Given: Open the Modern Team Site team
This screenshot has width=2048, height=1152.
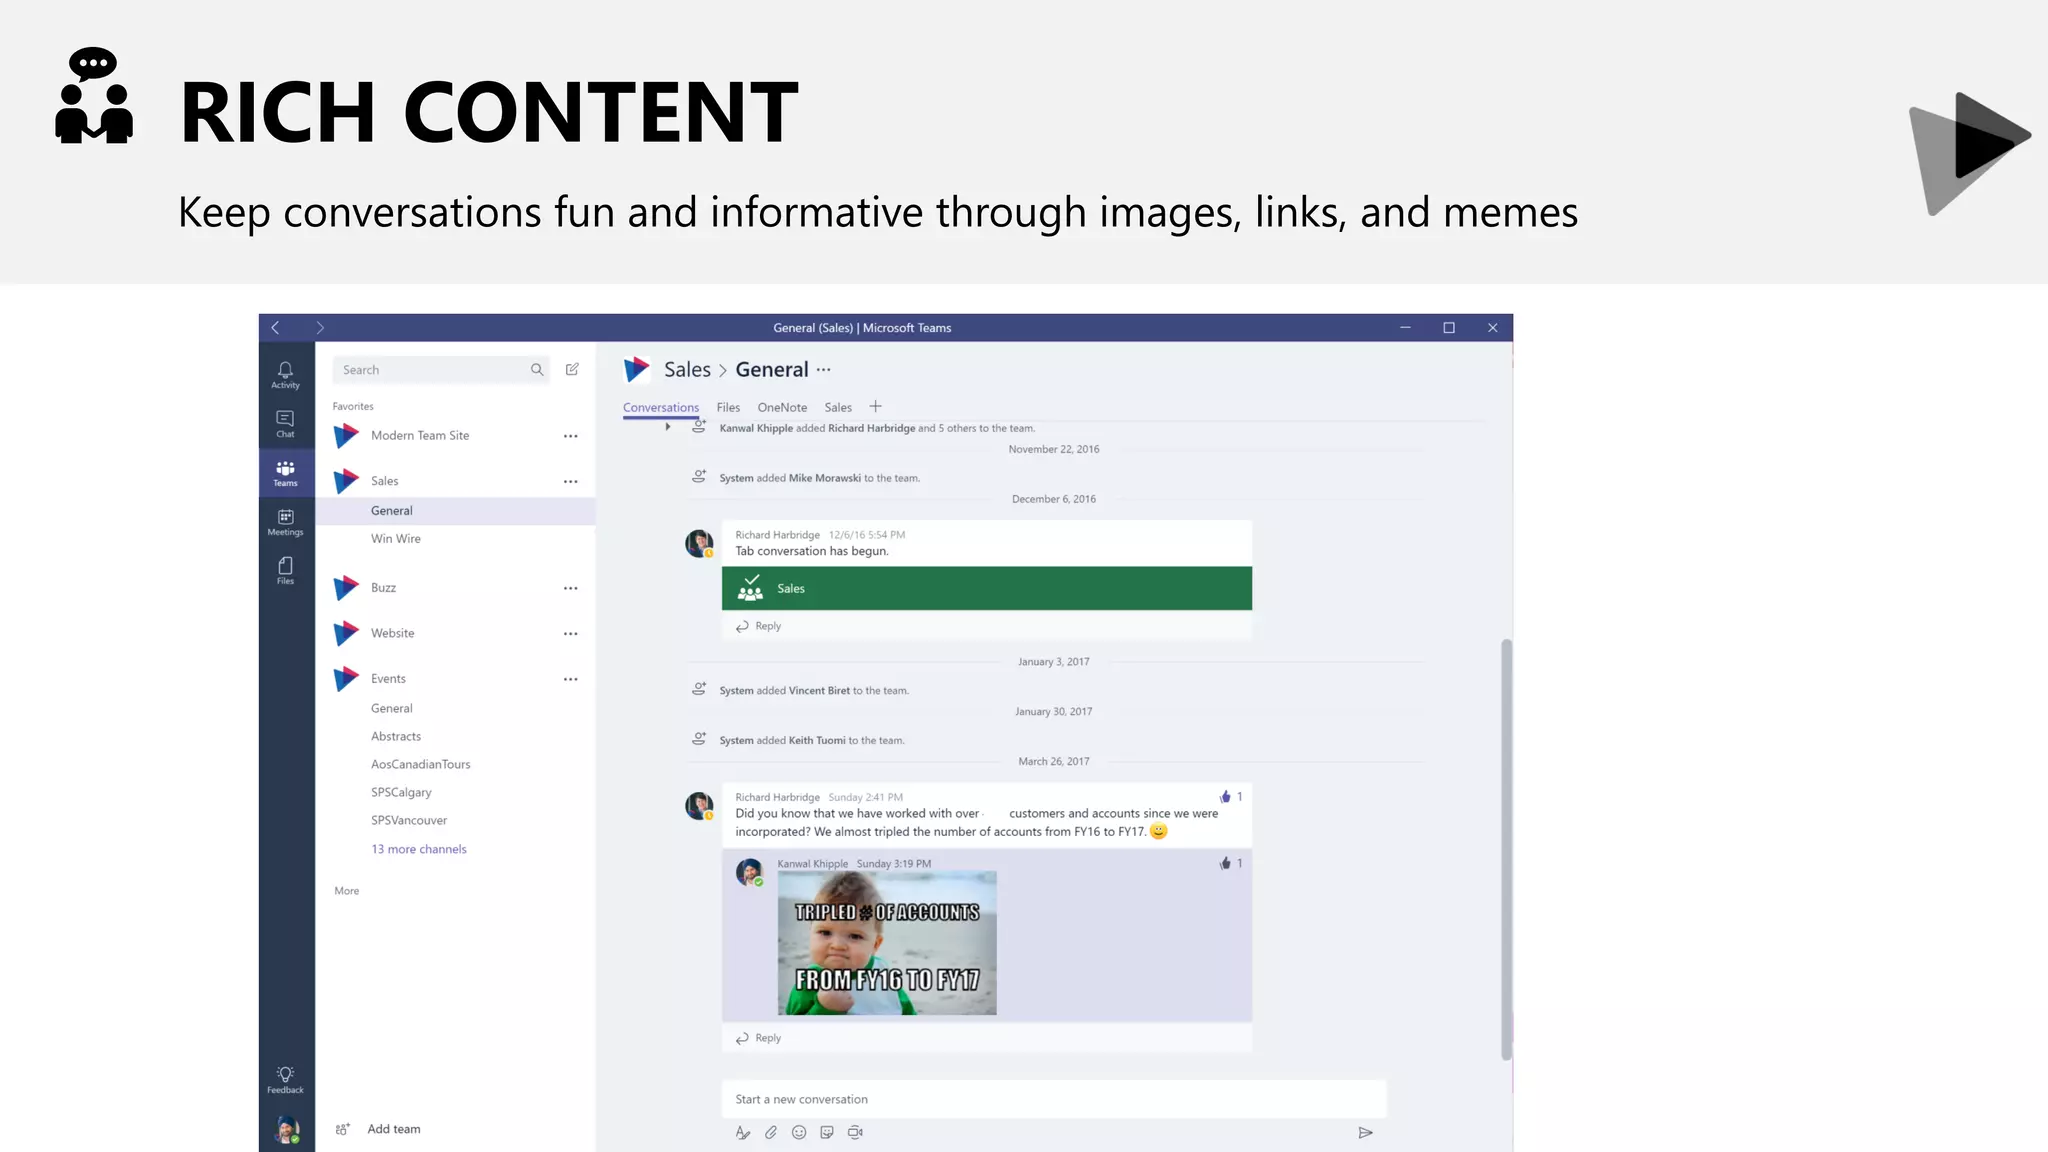Looking at the screenshot, I should tap(420, 436).
